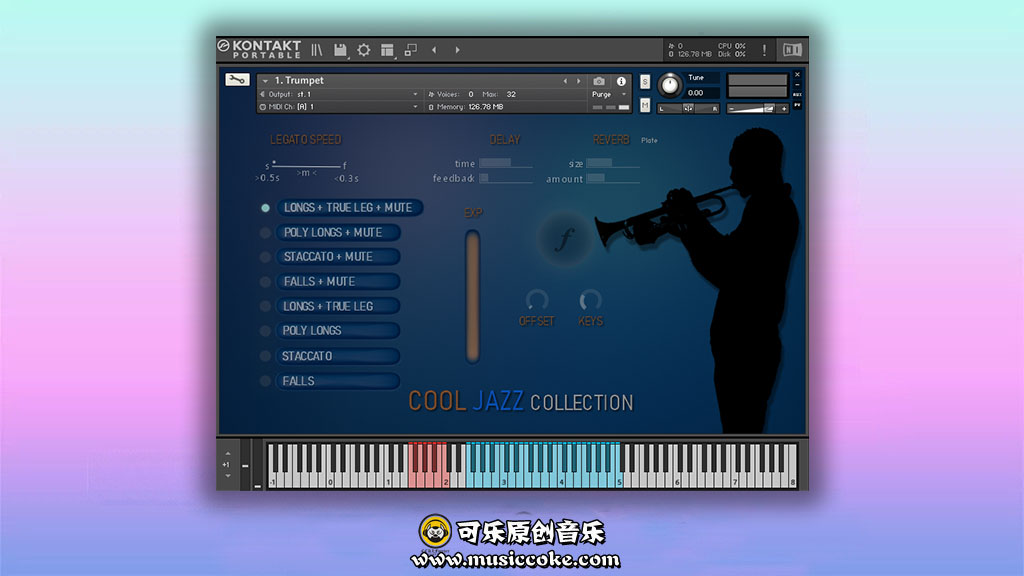
Task: Click the STACCATO + MUTE button
Action: [x=338, y=257]
